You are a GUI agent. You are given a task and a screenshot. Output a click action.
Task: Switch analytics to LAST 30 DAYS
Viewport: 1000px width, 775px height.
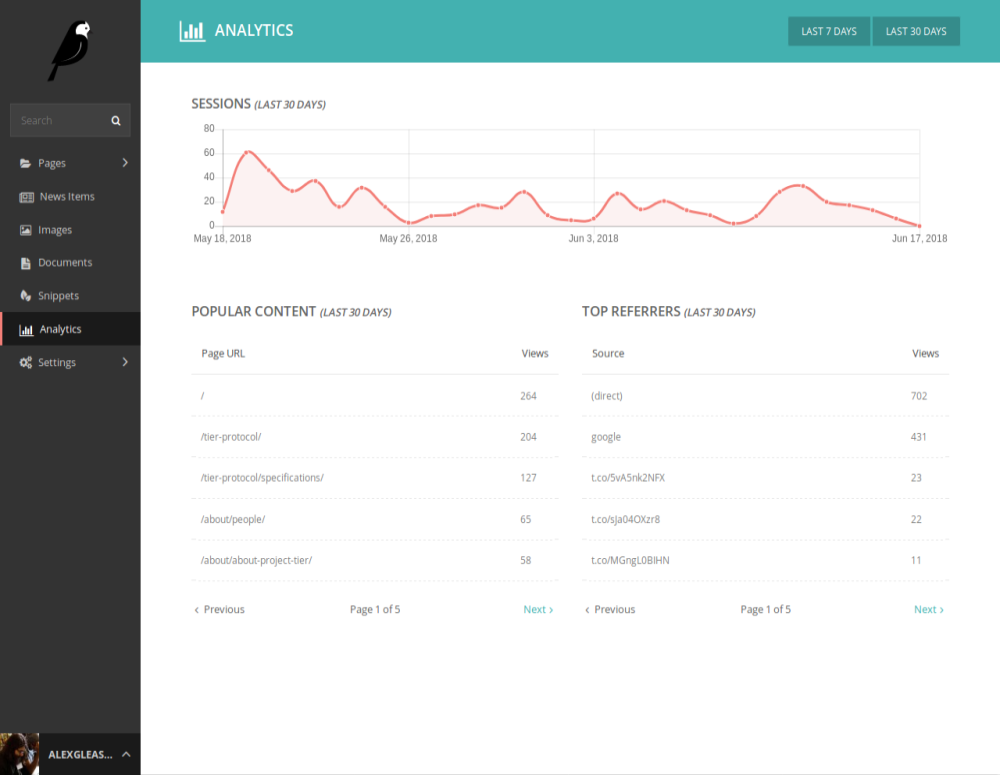916,31
